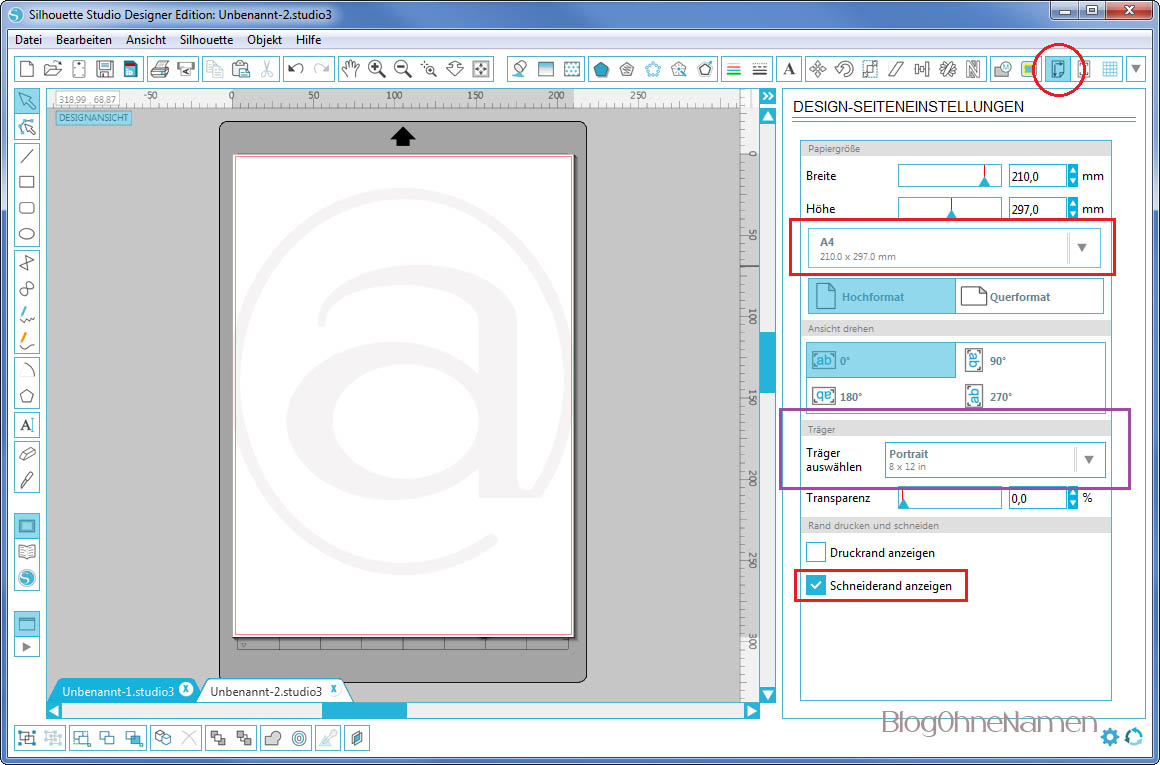Image resolution: width=1160 pixels, height=765 pixels.
Task: Choose the Ellipse drawing tool
Action: tap(27, 235)
